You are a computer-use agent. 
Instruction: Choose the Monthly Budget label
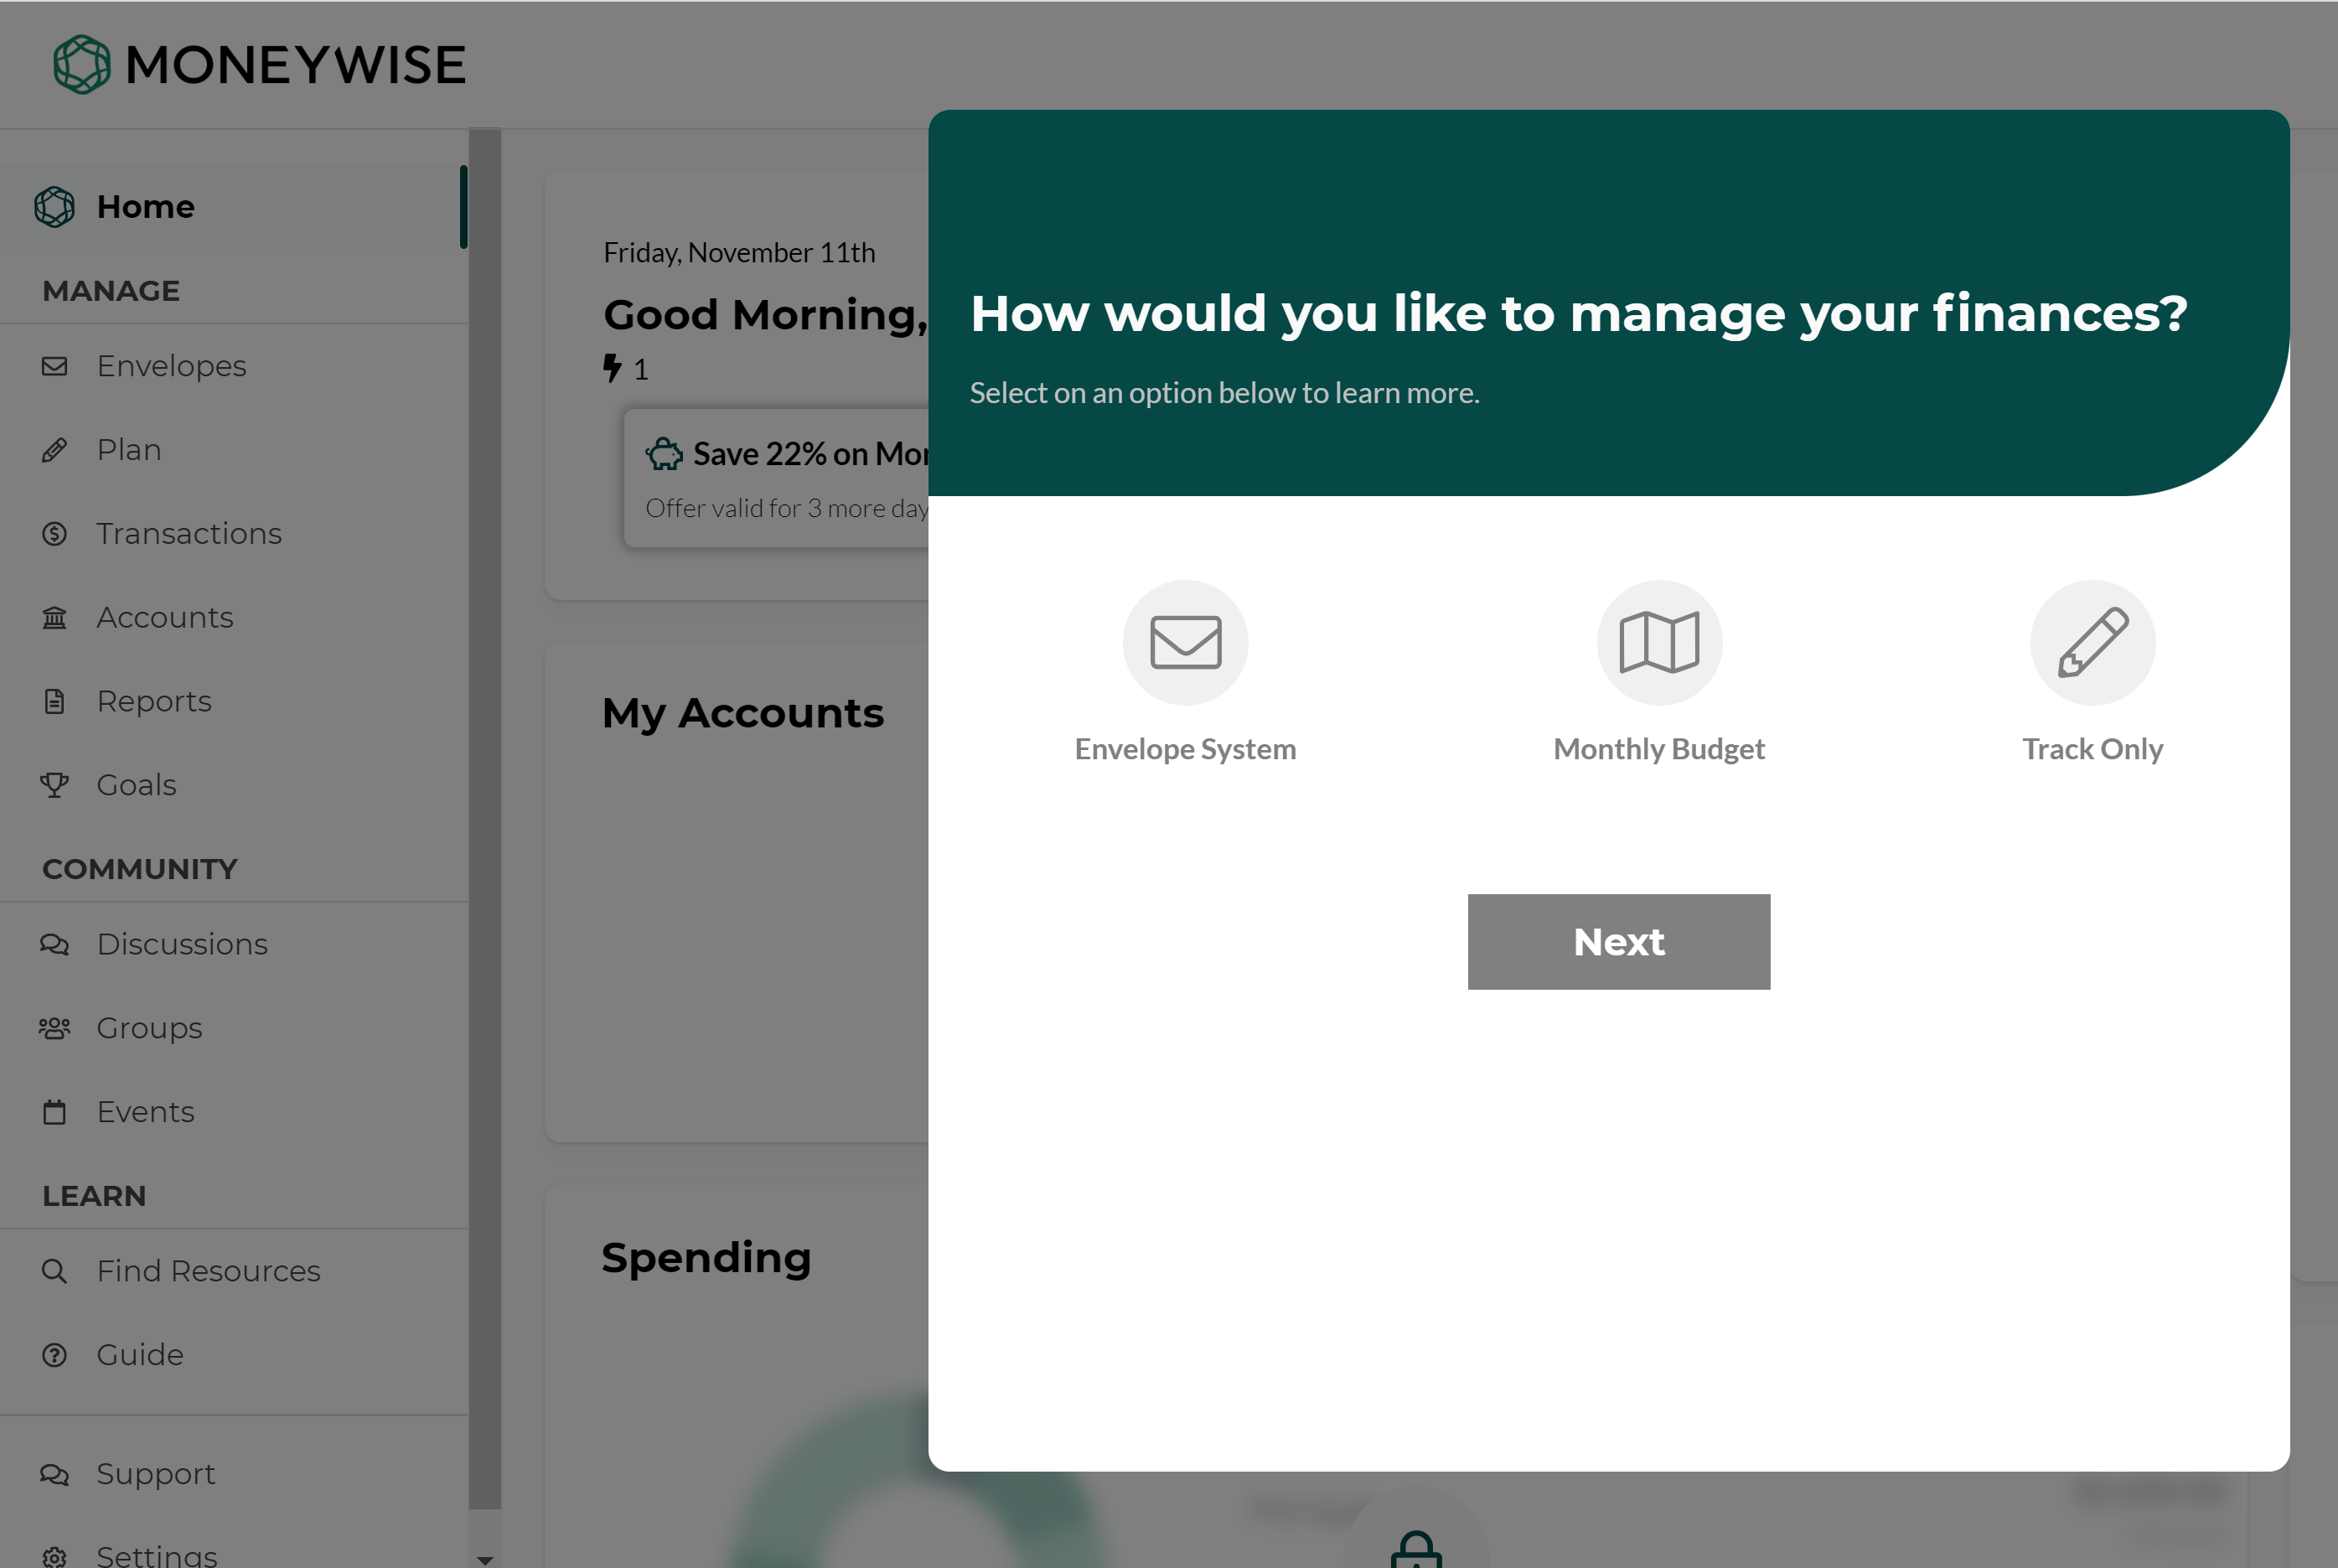coord(1659,749)
